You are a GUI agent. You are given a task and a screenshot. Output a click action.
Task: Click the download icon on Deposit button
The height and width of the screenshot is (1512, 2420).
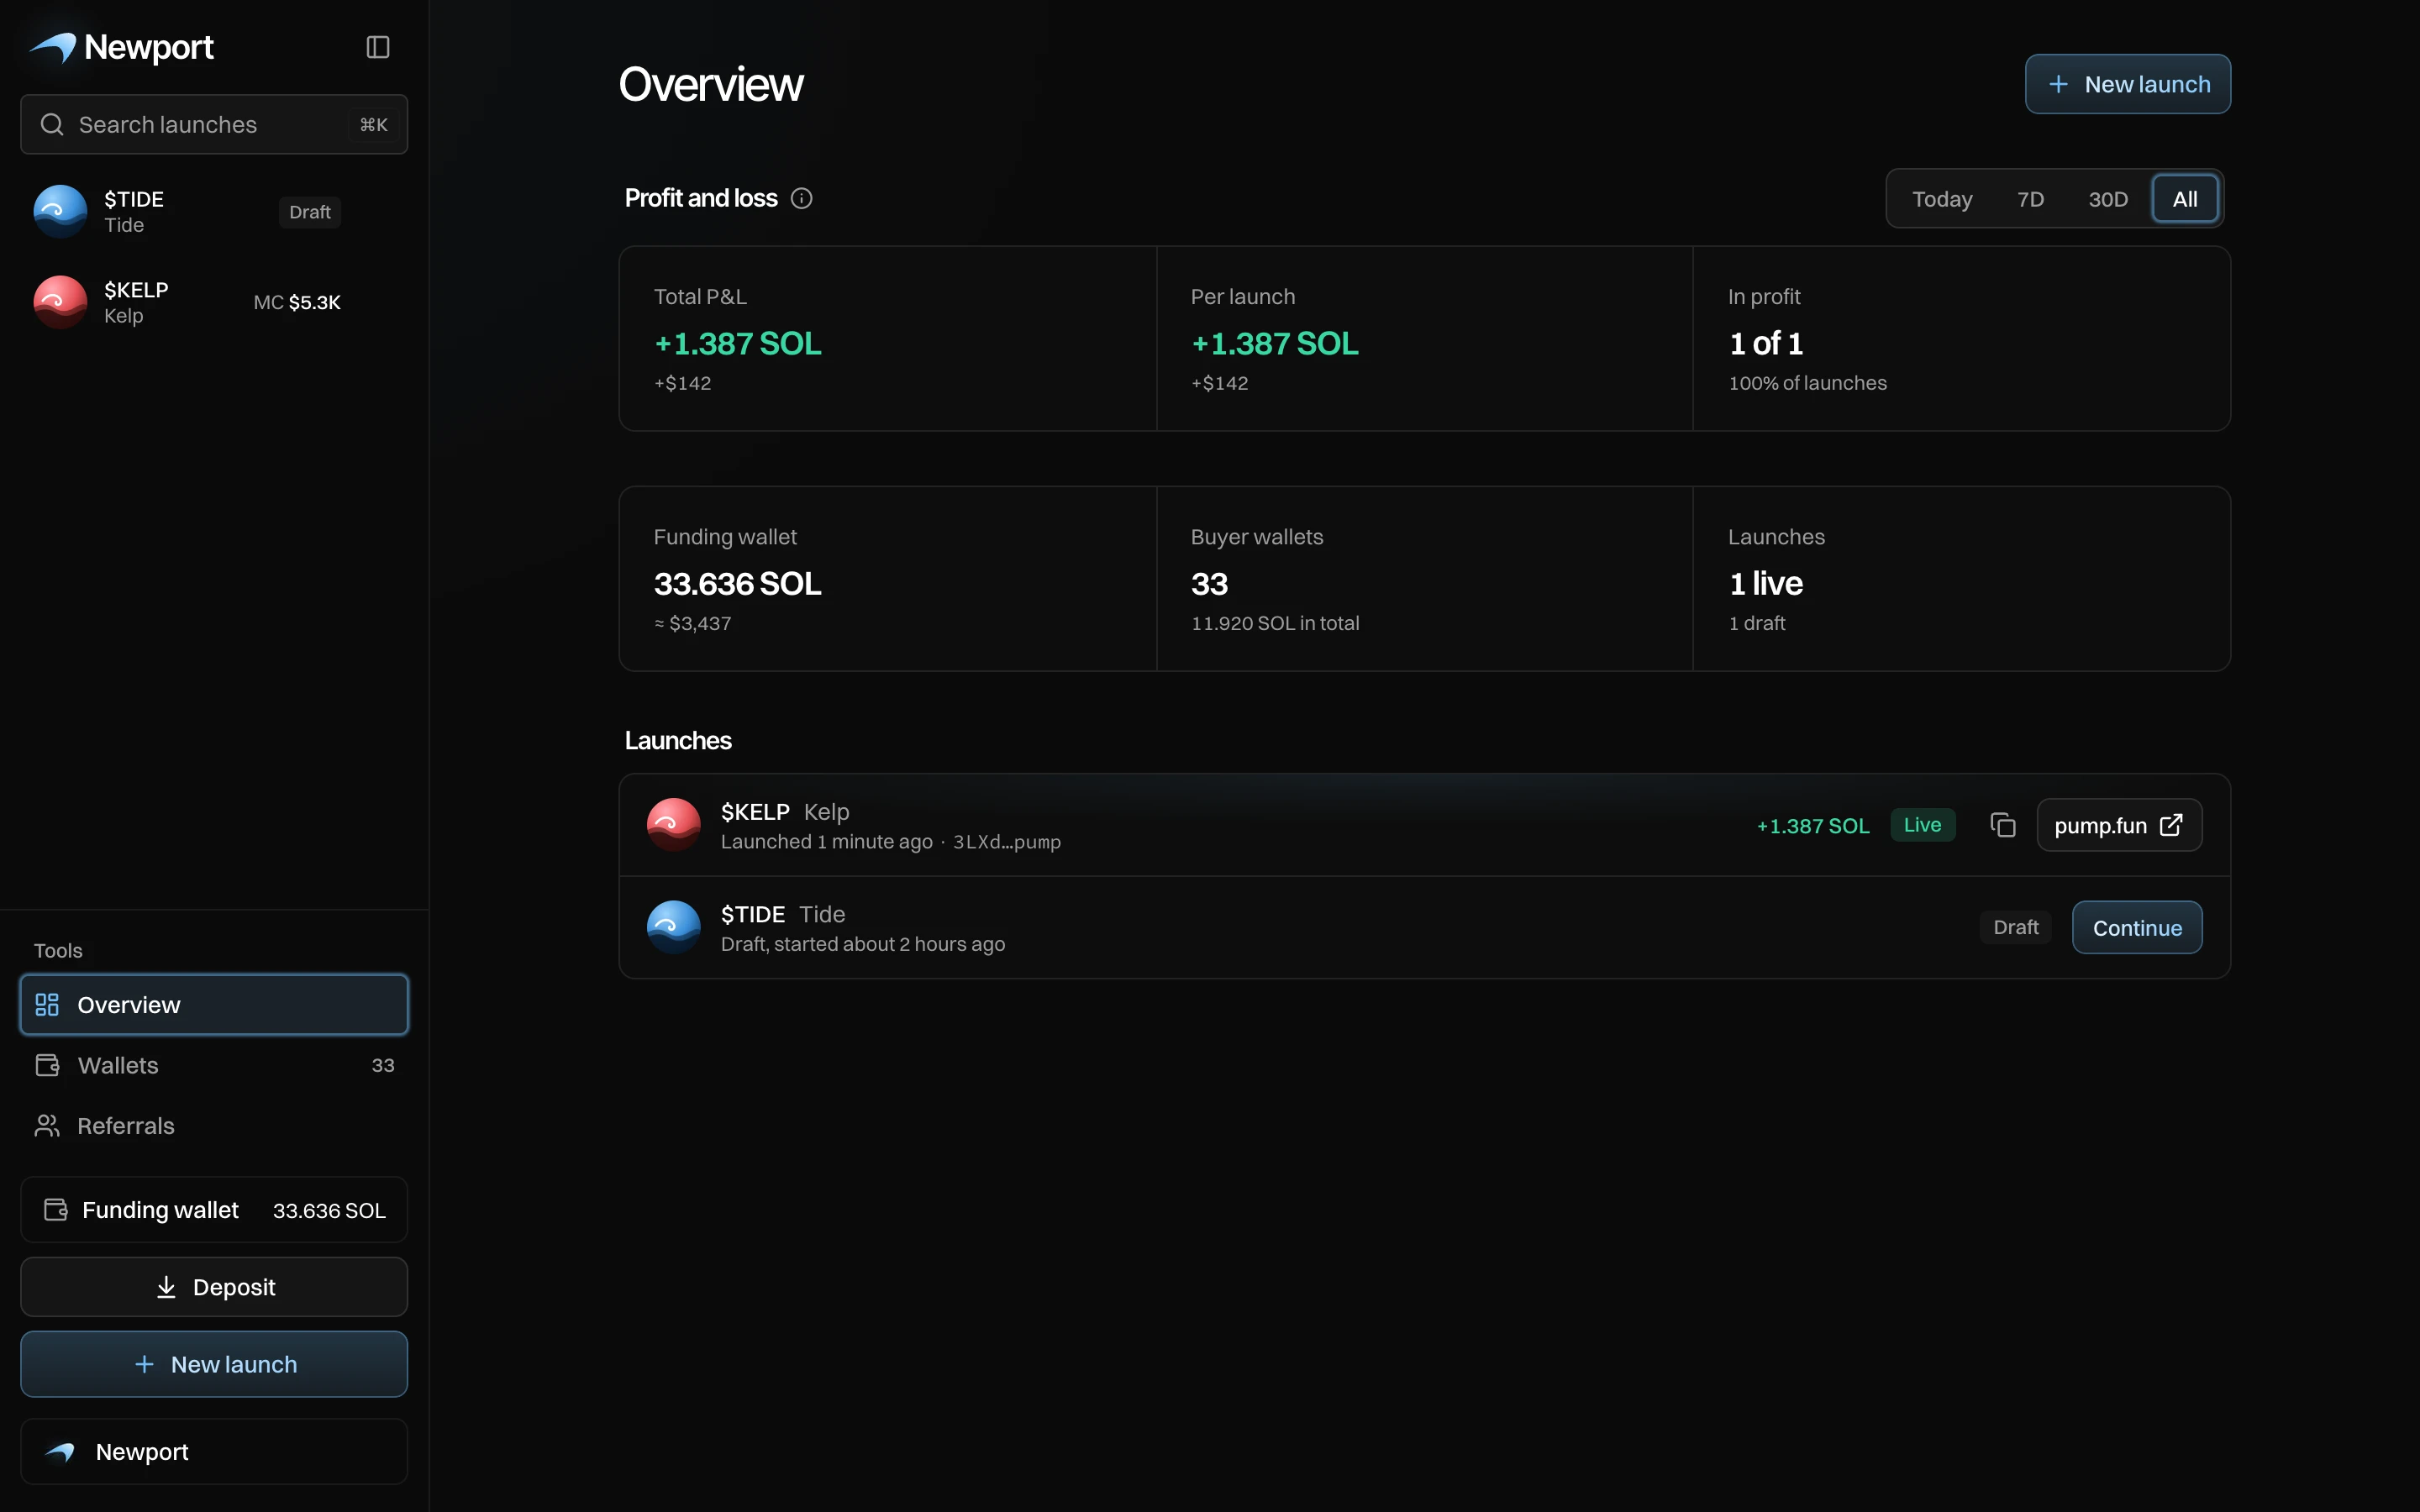coord(166,1287)
